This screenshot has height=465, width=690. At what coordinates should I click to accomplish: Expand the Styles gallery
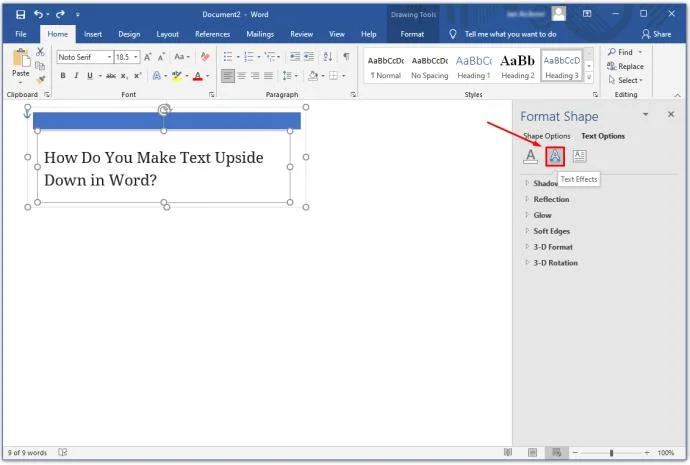coord(589,77)
